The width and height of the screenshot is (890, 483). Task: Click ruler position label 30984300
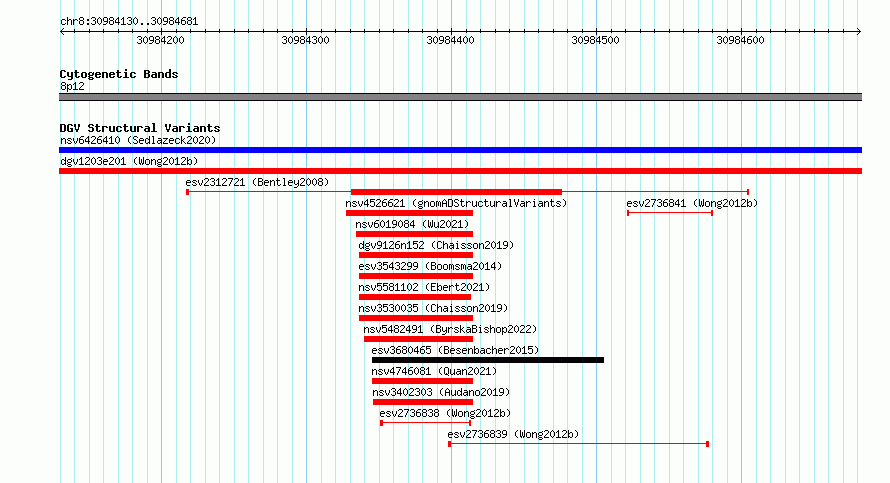coord(305,40)
